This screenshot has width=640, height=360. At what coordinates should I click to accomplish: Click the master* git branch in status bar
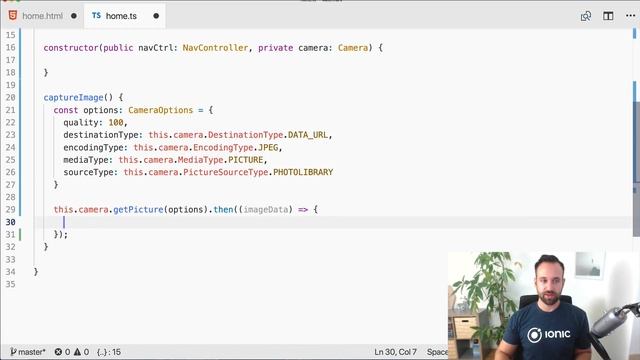[x=28, y=352]
